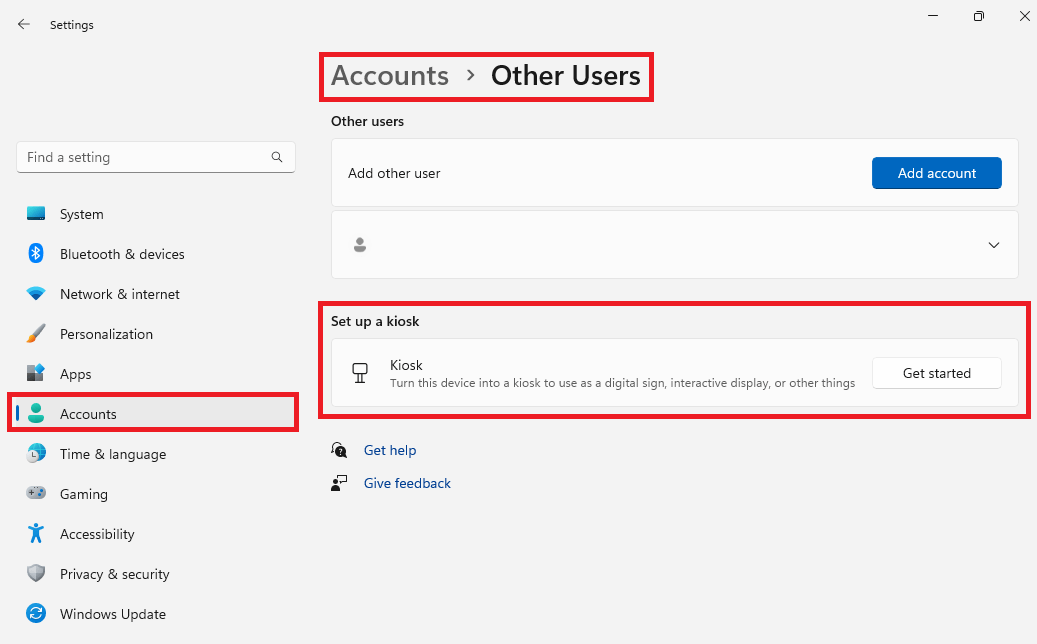Close the Settings window
The height and width of the screenshot is (644, 1037).
pos(1024,16)
